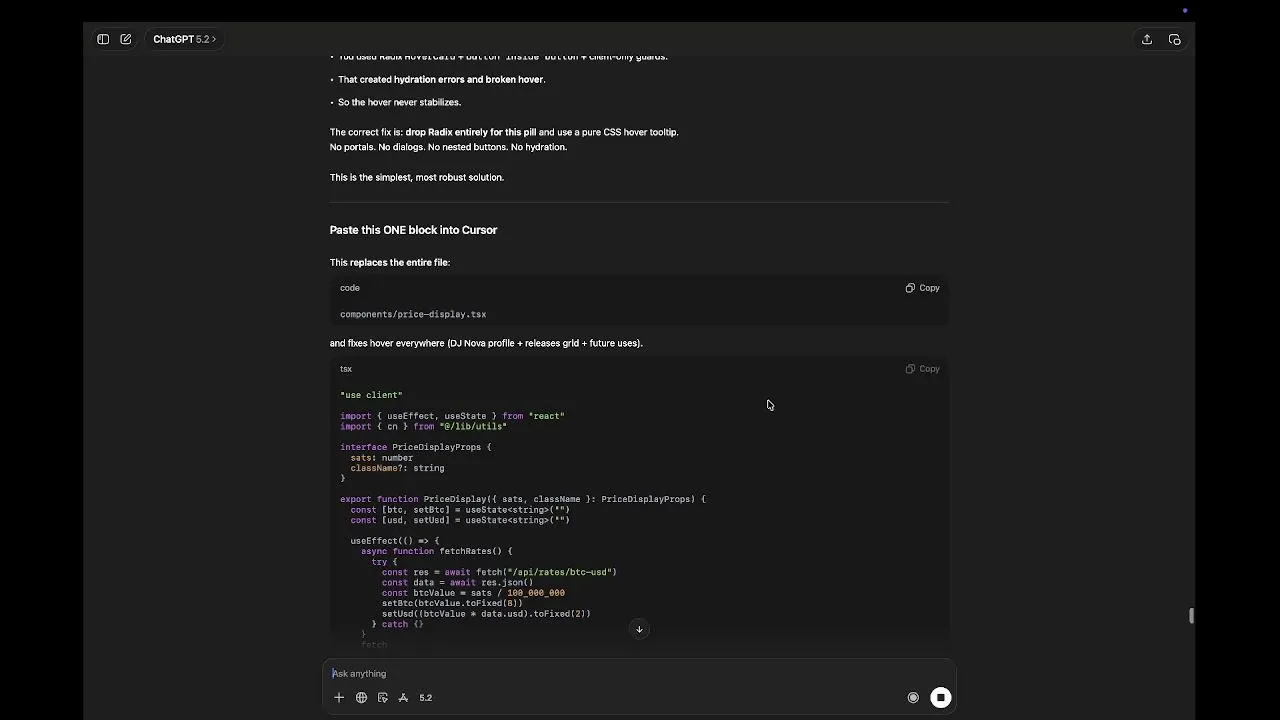1280x720 pixels.
Task: Jump to bottom with down-arrow button
Action: (x=639, y=629)
